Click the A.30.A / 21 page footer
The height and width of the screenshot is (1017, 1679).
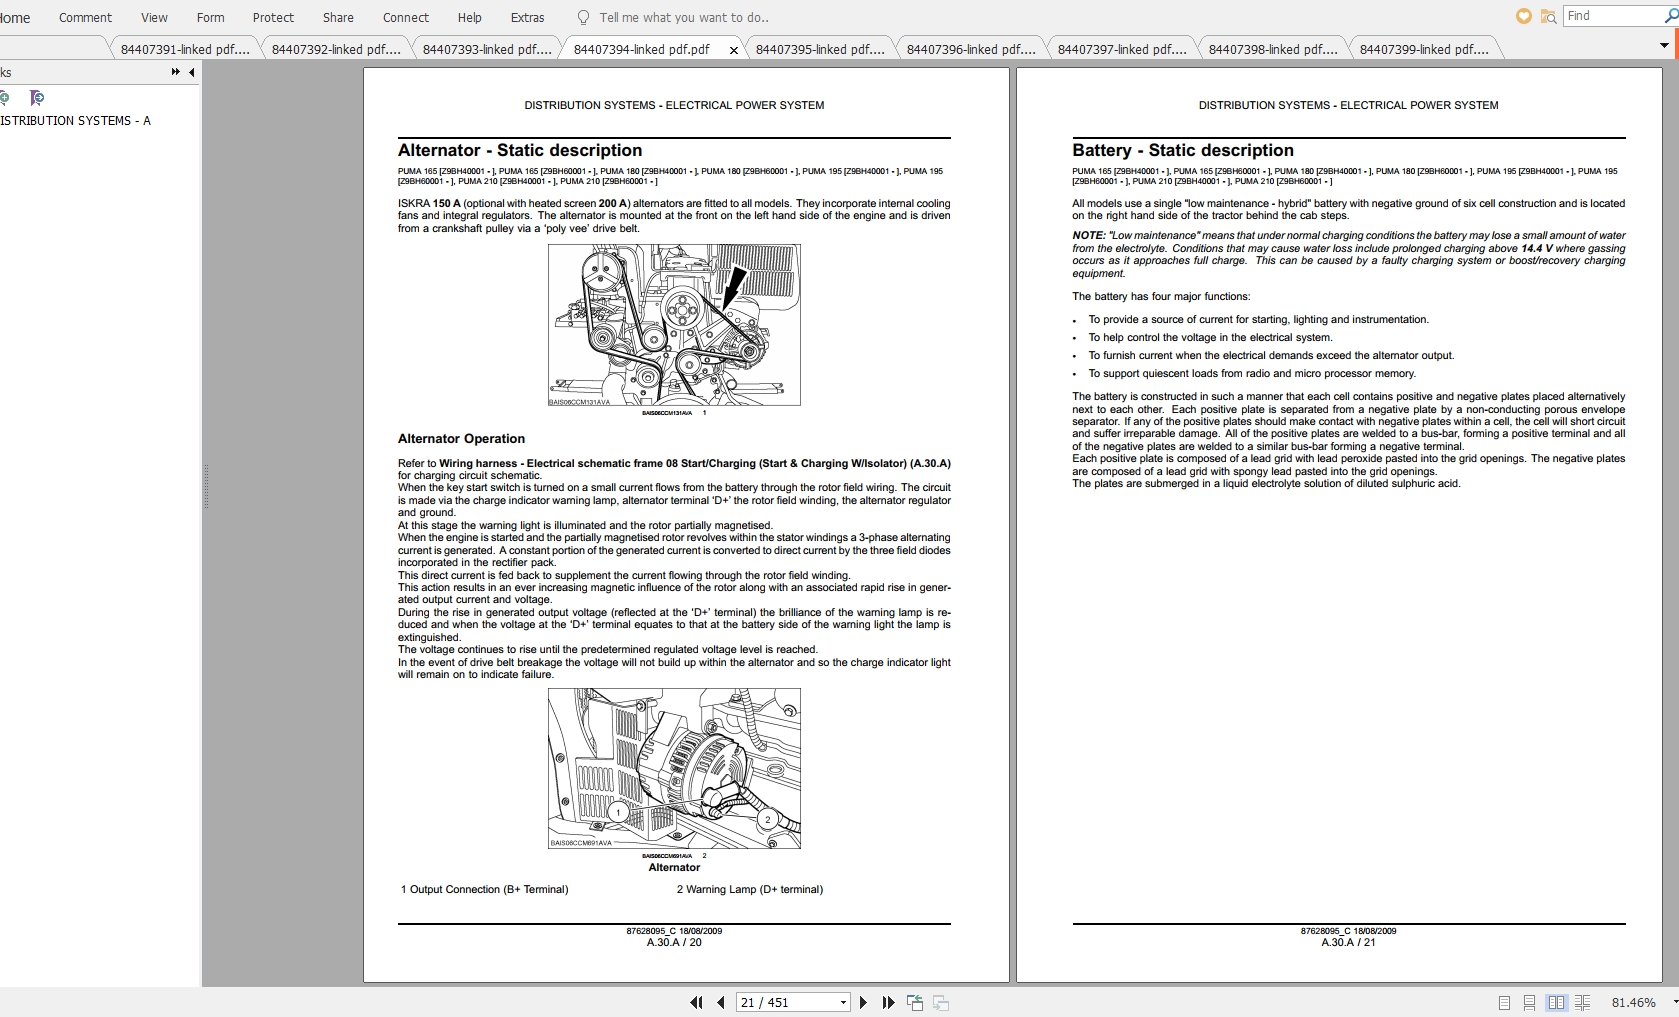pyautogui.click(x=1348, y=942)
